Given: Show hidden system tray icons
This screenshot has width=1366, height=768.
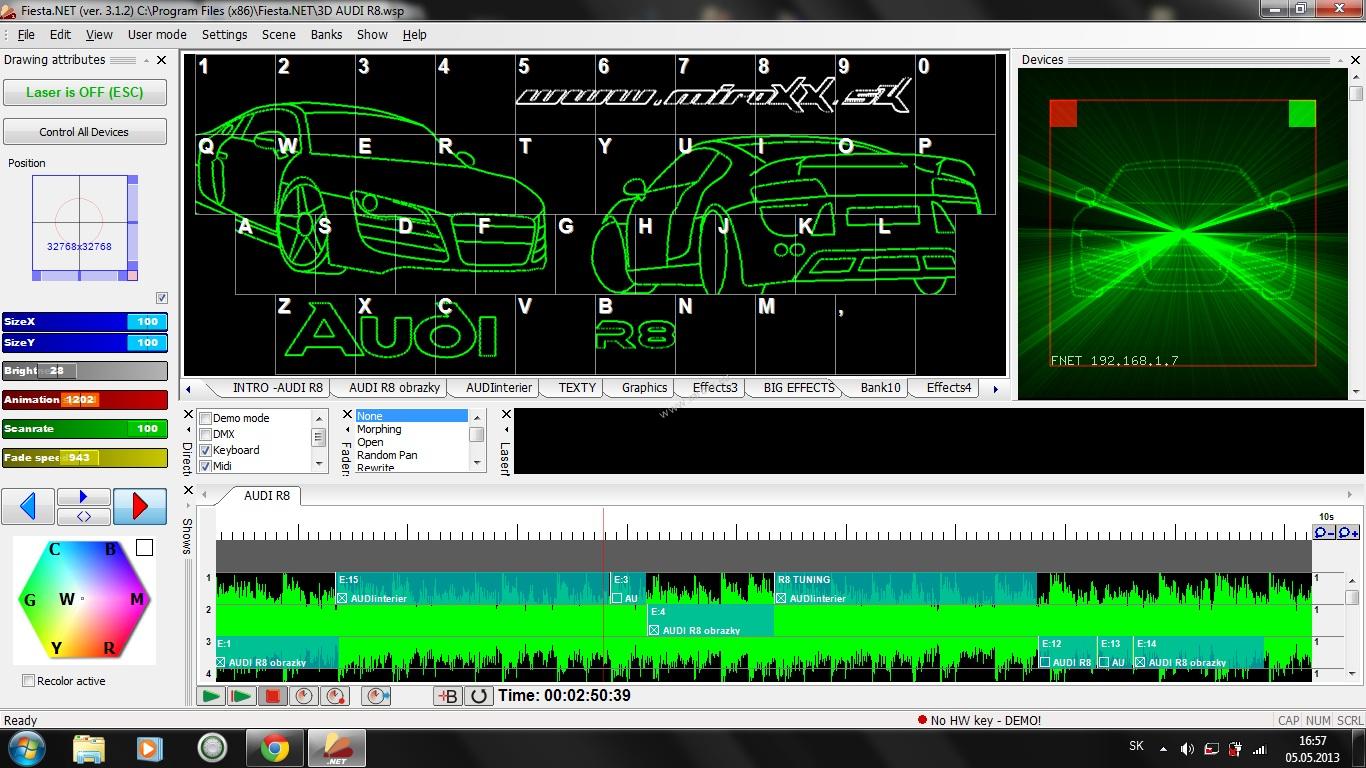Looking at the screenshot, I should [1163, 749].
